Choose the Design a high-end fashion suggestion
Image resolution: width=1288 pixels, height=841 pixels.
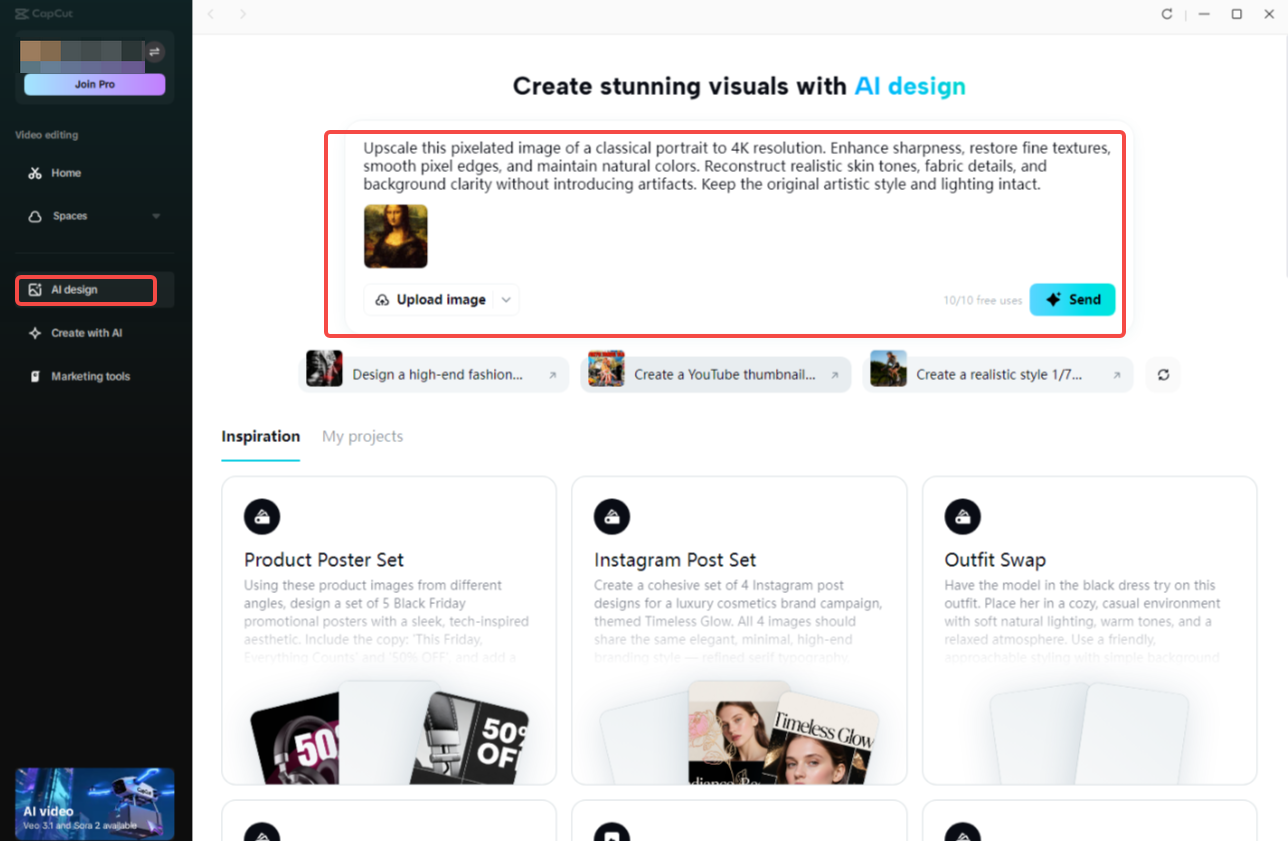433,374
